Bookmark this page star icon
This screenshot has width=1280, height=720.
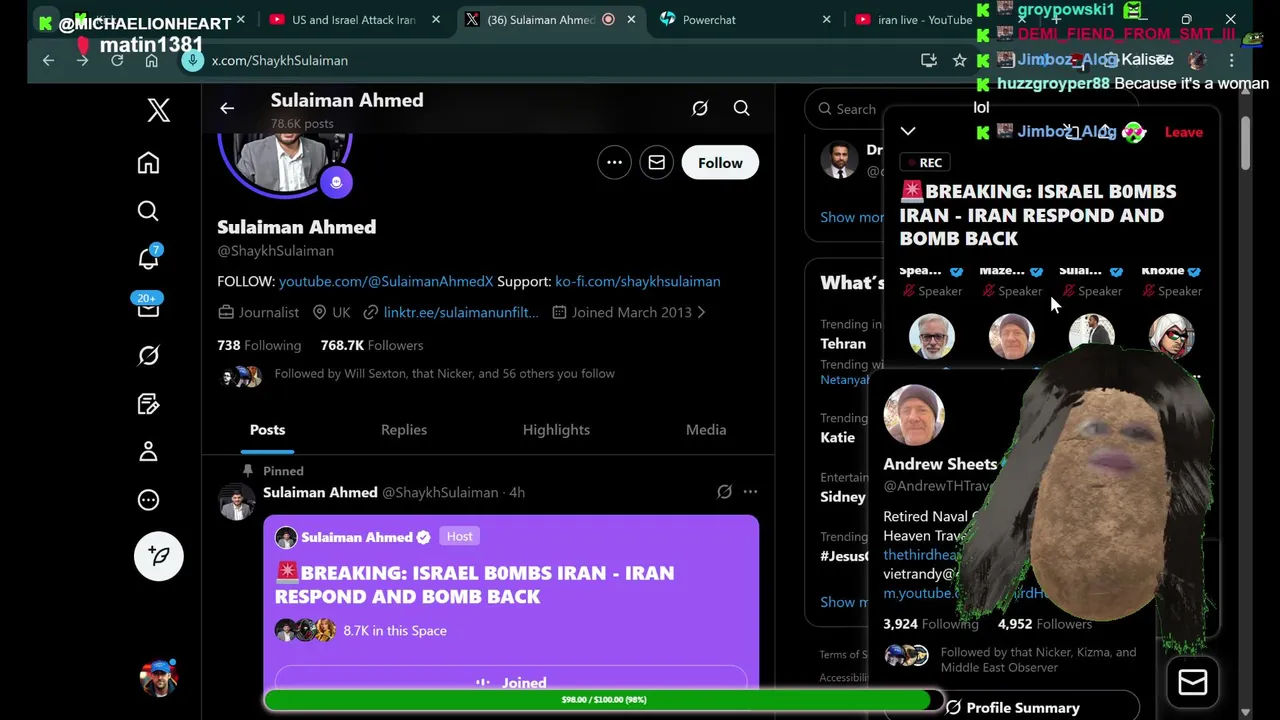tap(960, 60)
